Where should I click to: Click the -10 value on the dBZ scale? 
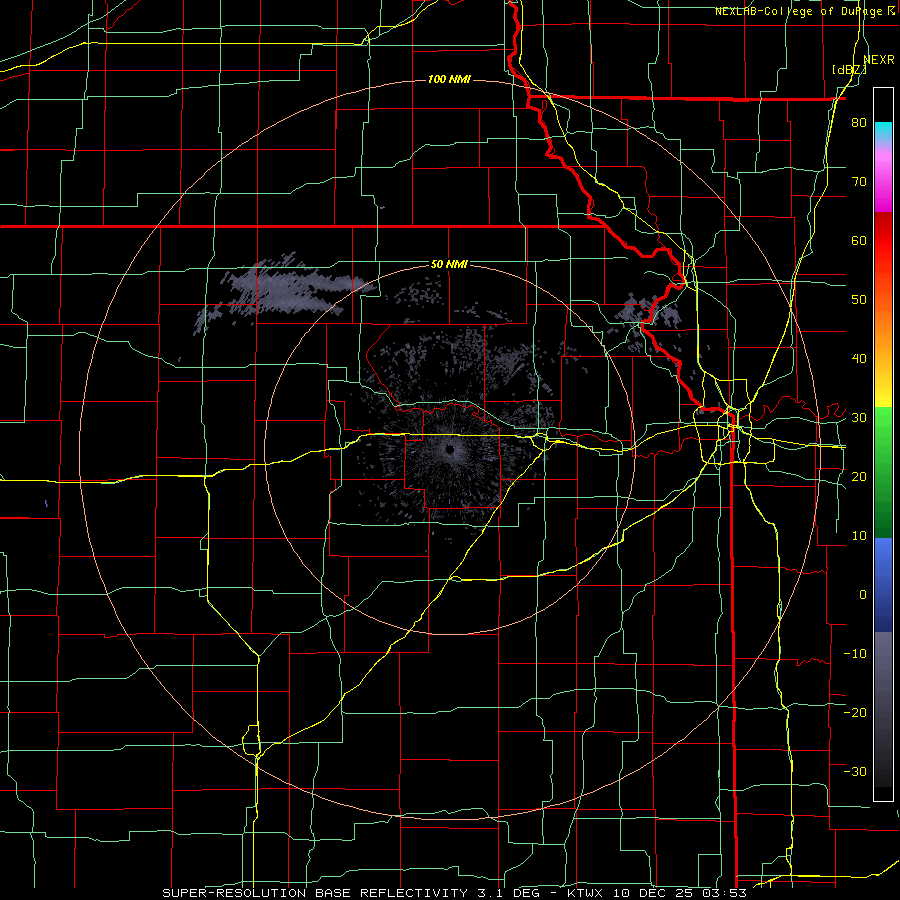[855, 654]
